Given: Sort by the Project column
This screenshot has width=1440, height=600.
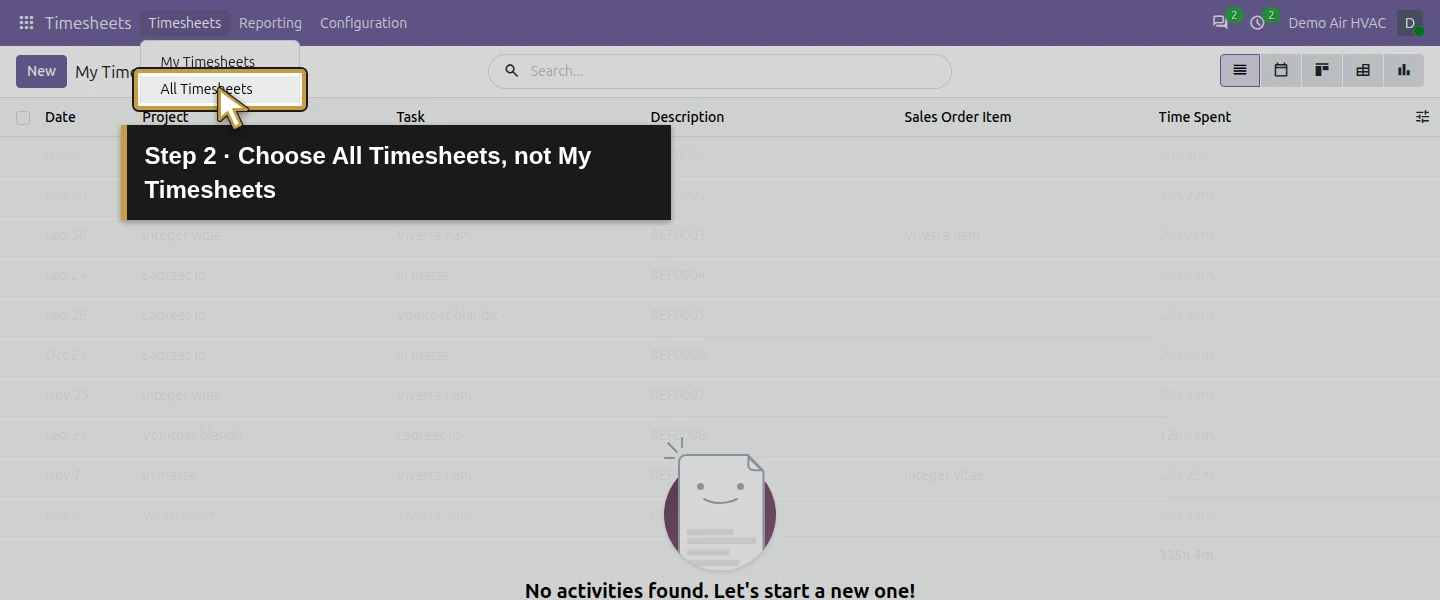Looking at the screenshot, I should (x=165, y=117).
